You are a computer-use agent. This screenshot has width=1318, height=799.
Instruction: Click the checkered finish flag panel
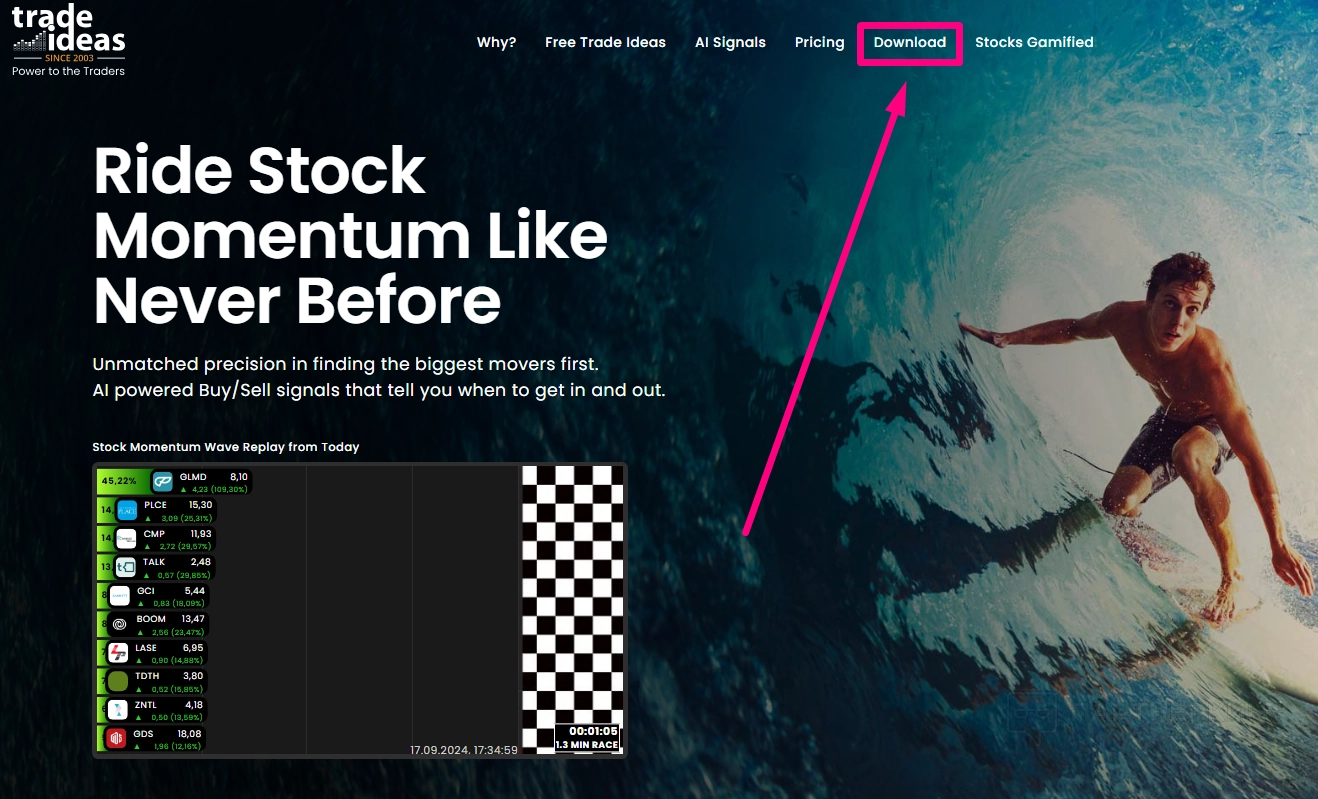click(573, 609)
